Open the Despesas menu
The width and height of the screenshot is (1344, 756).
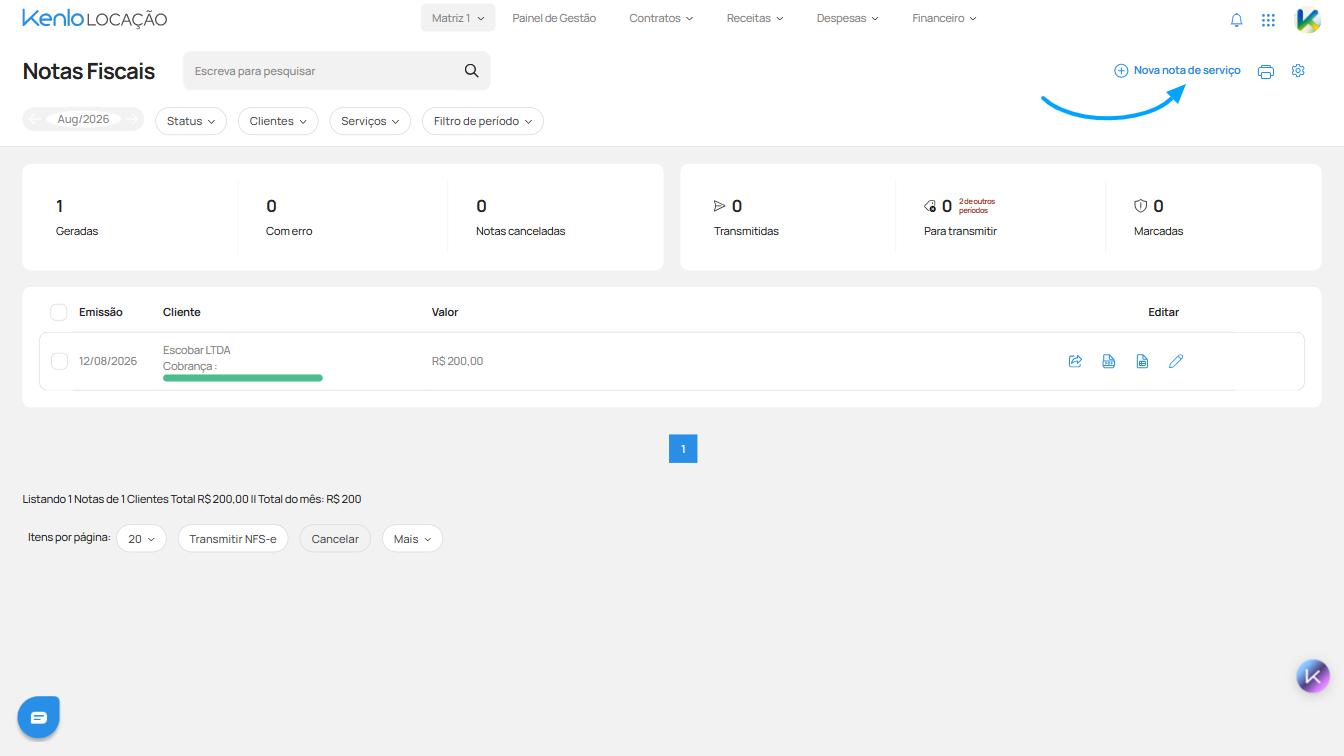point(847,18)
